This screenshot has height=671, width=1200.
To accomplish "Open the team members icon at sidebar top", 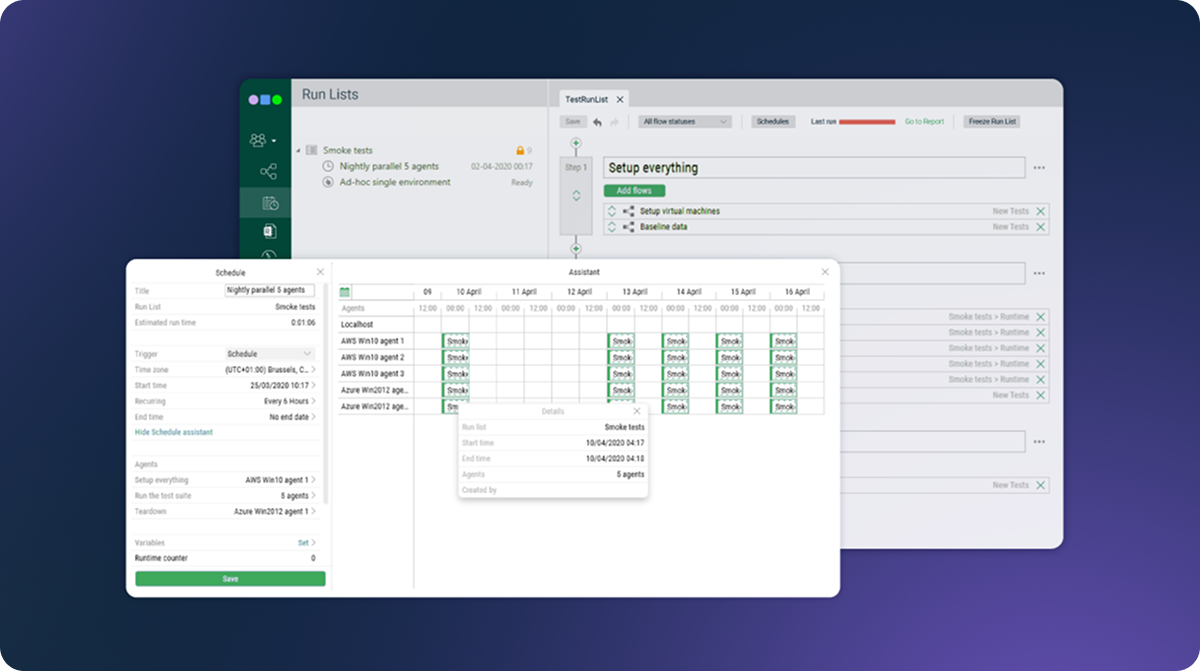I will tap(257, 140).
